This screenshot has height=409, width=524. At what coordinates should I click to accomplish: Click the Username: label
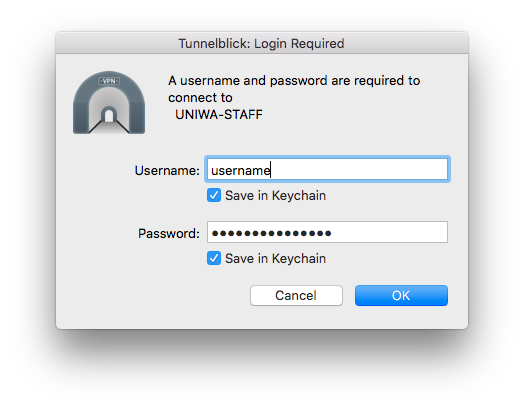pos(167,170)
